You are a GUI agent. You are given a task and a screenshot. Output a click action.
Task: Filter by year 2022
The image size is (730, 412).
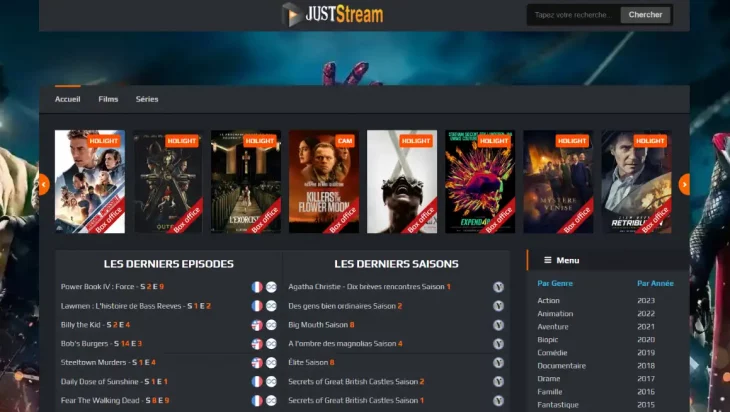(x=646, y=314)
